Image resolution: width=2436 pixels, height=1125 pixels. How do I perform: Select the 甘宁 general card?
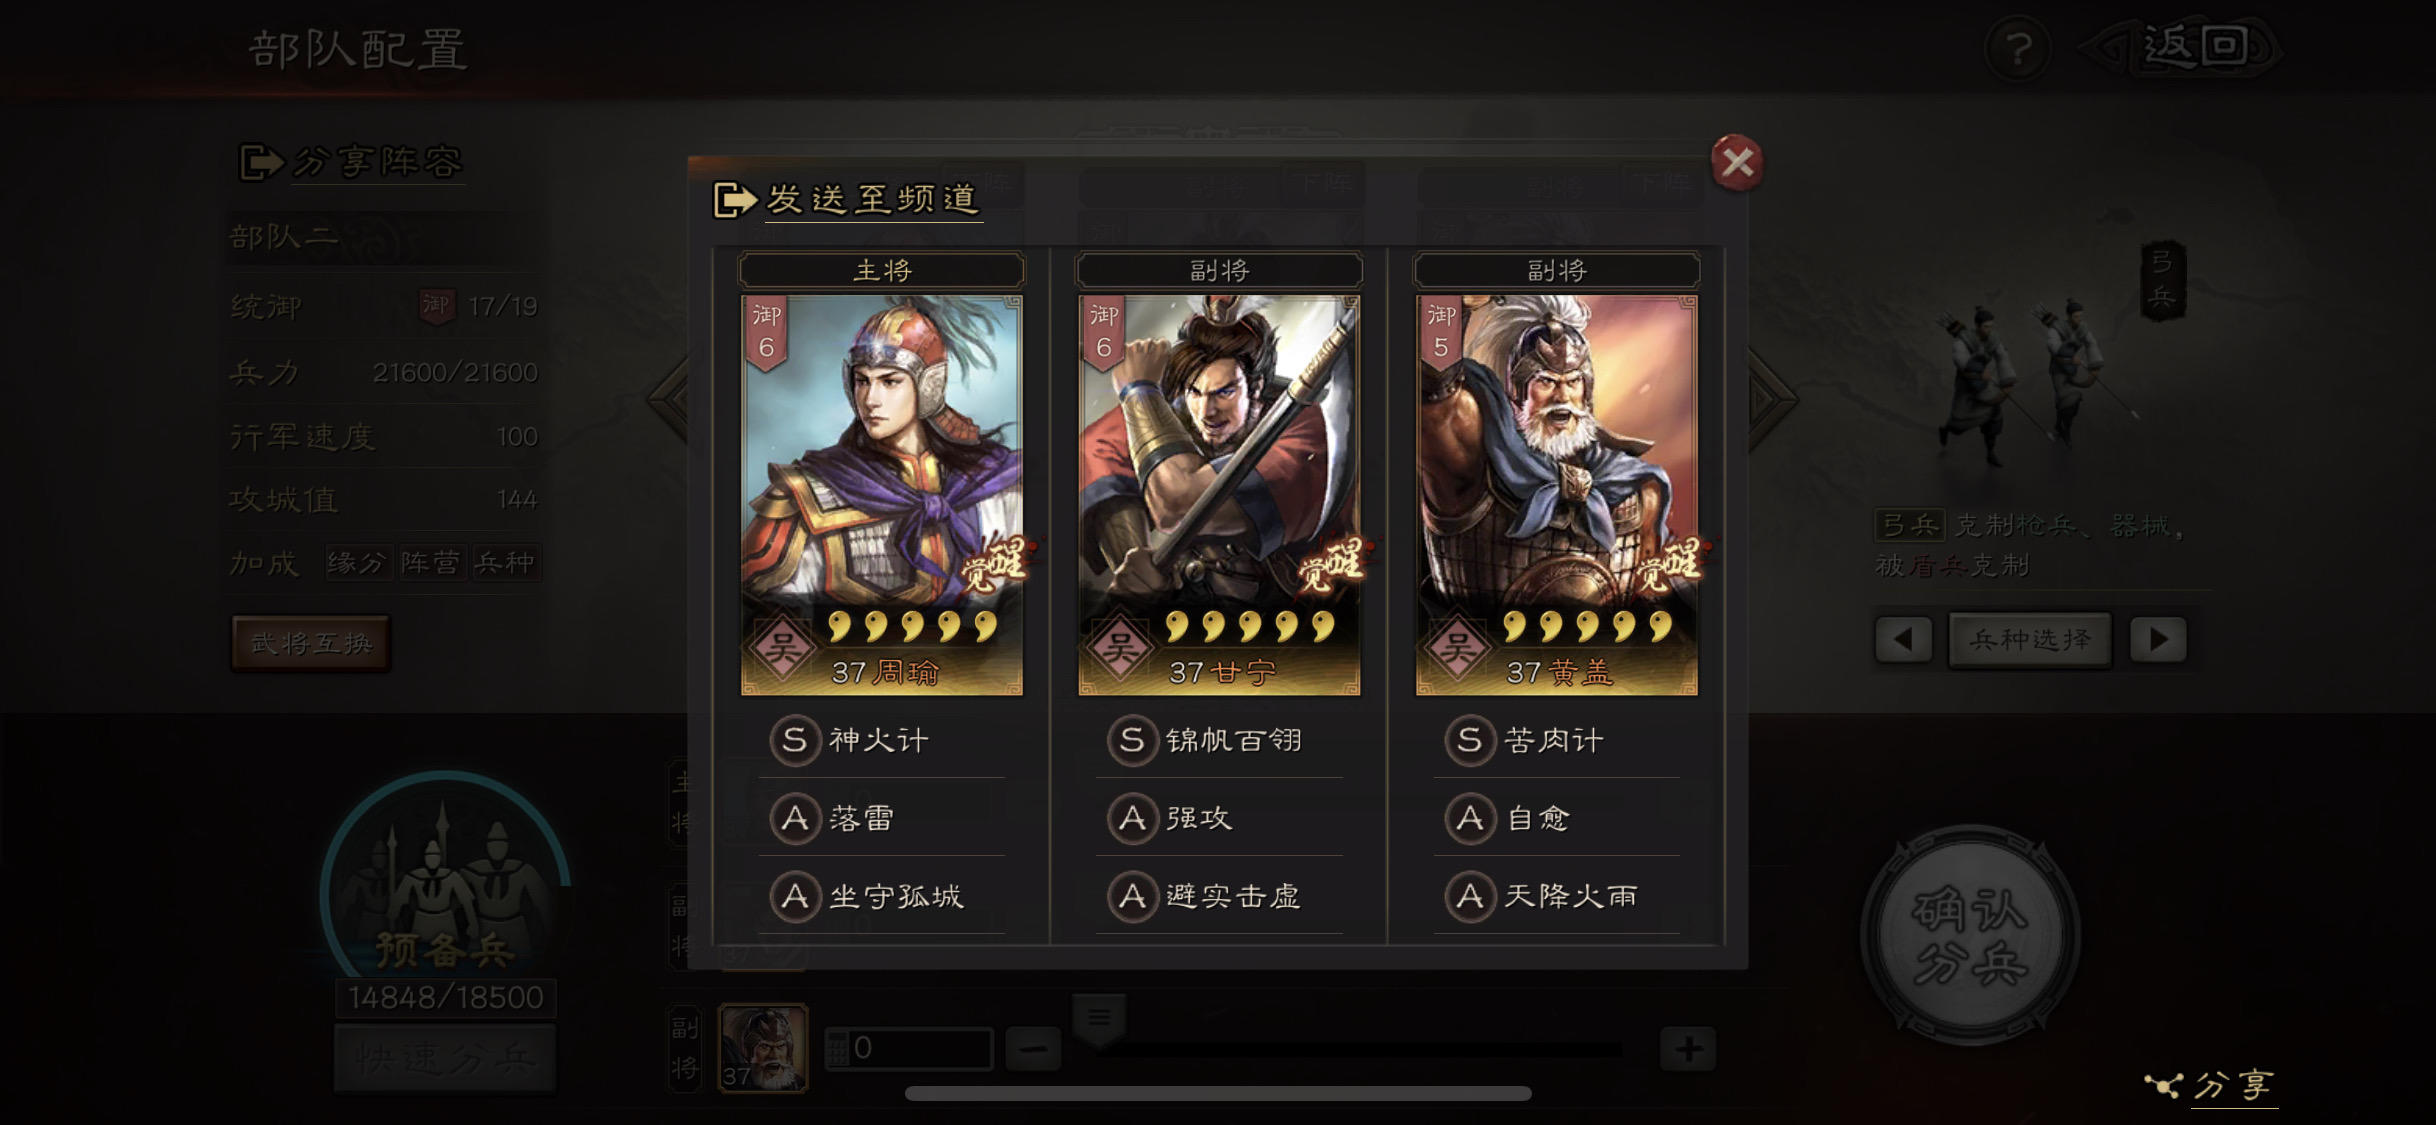(x=1219, y=494)
